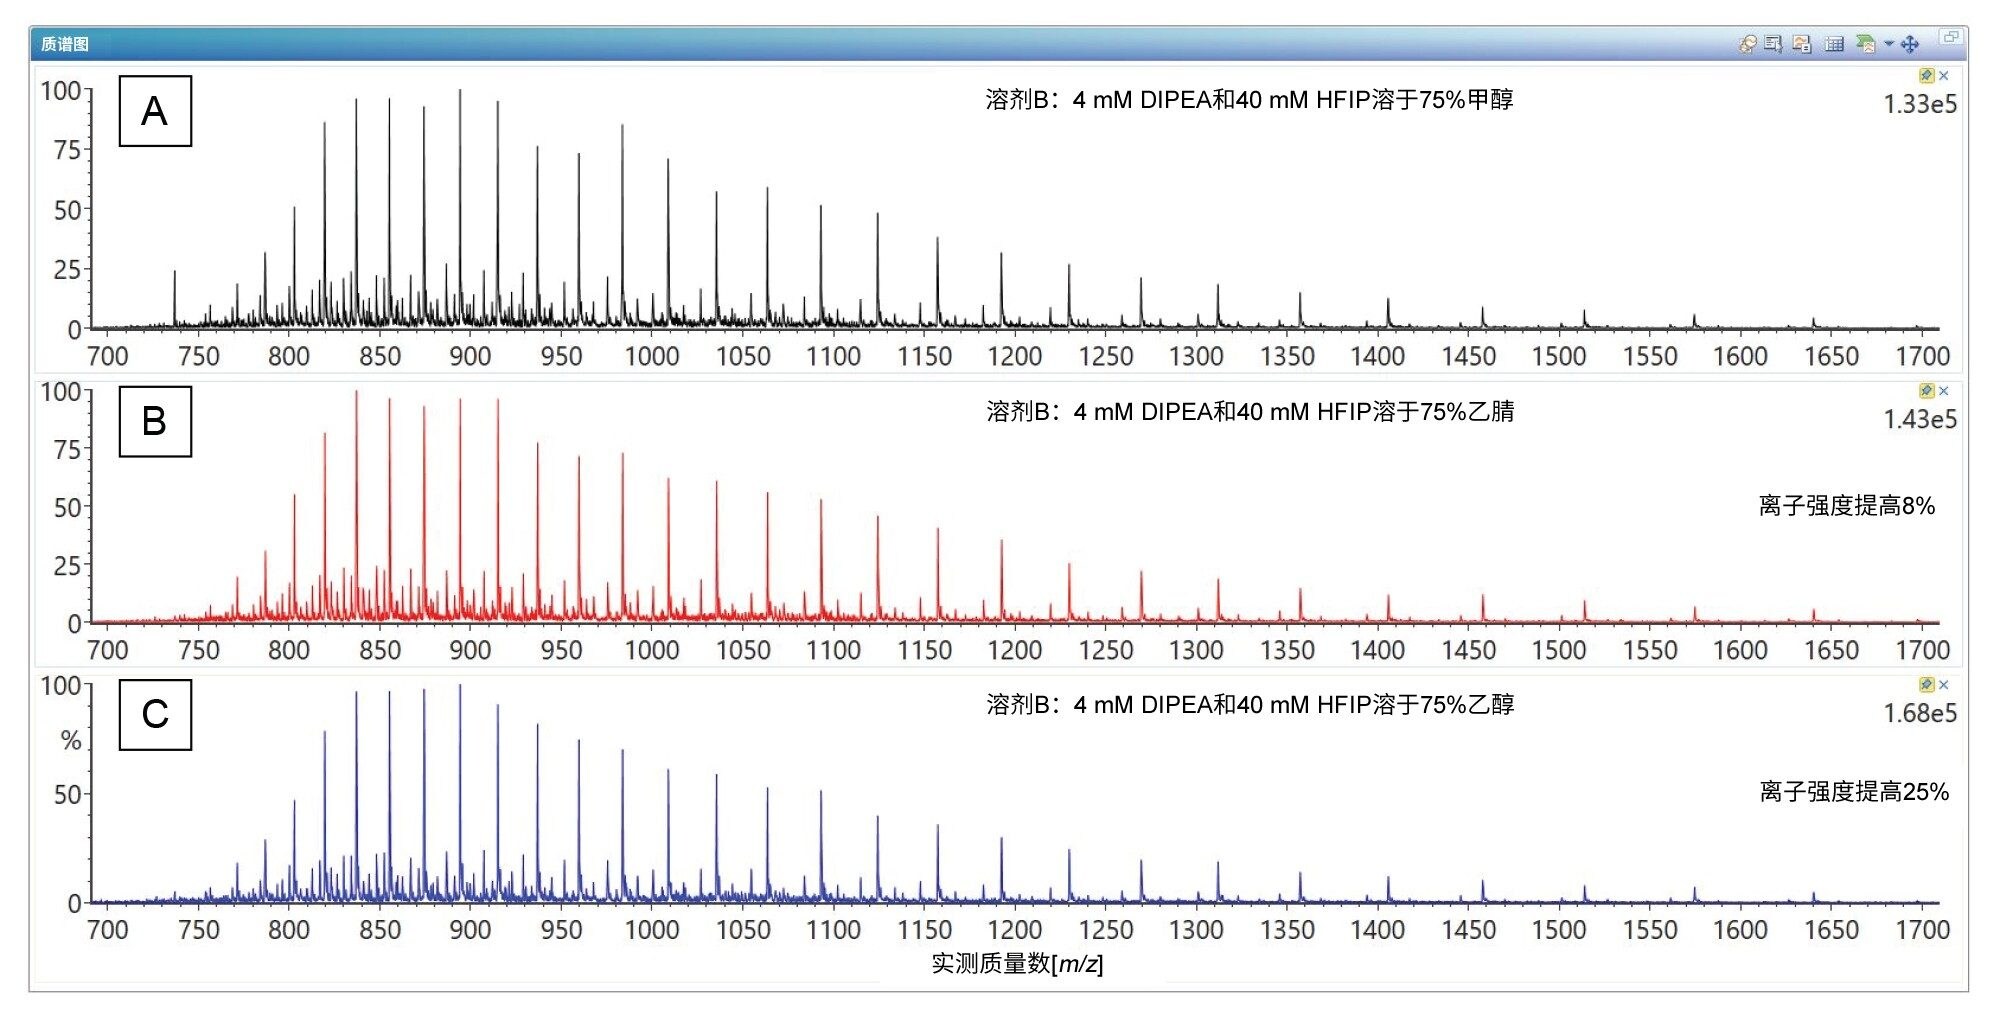Click the 75%乙醇 solvent B caption
The width and height of the screenshot is (2000, 1017).
click(x=1250, y=704)
